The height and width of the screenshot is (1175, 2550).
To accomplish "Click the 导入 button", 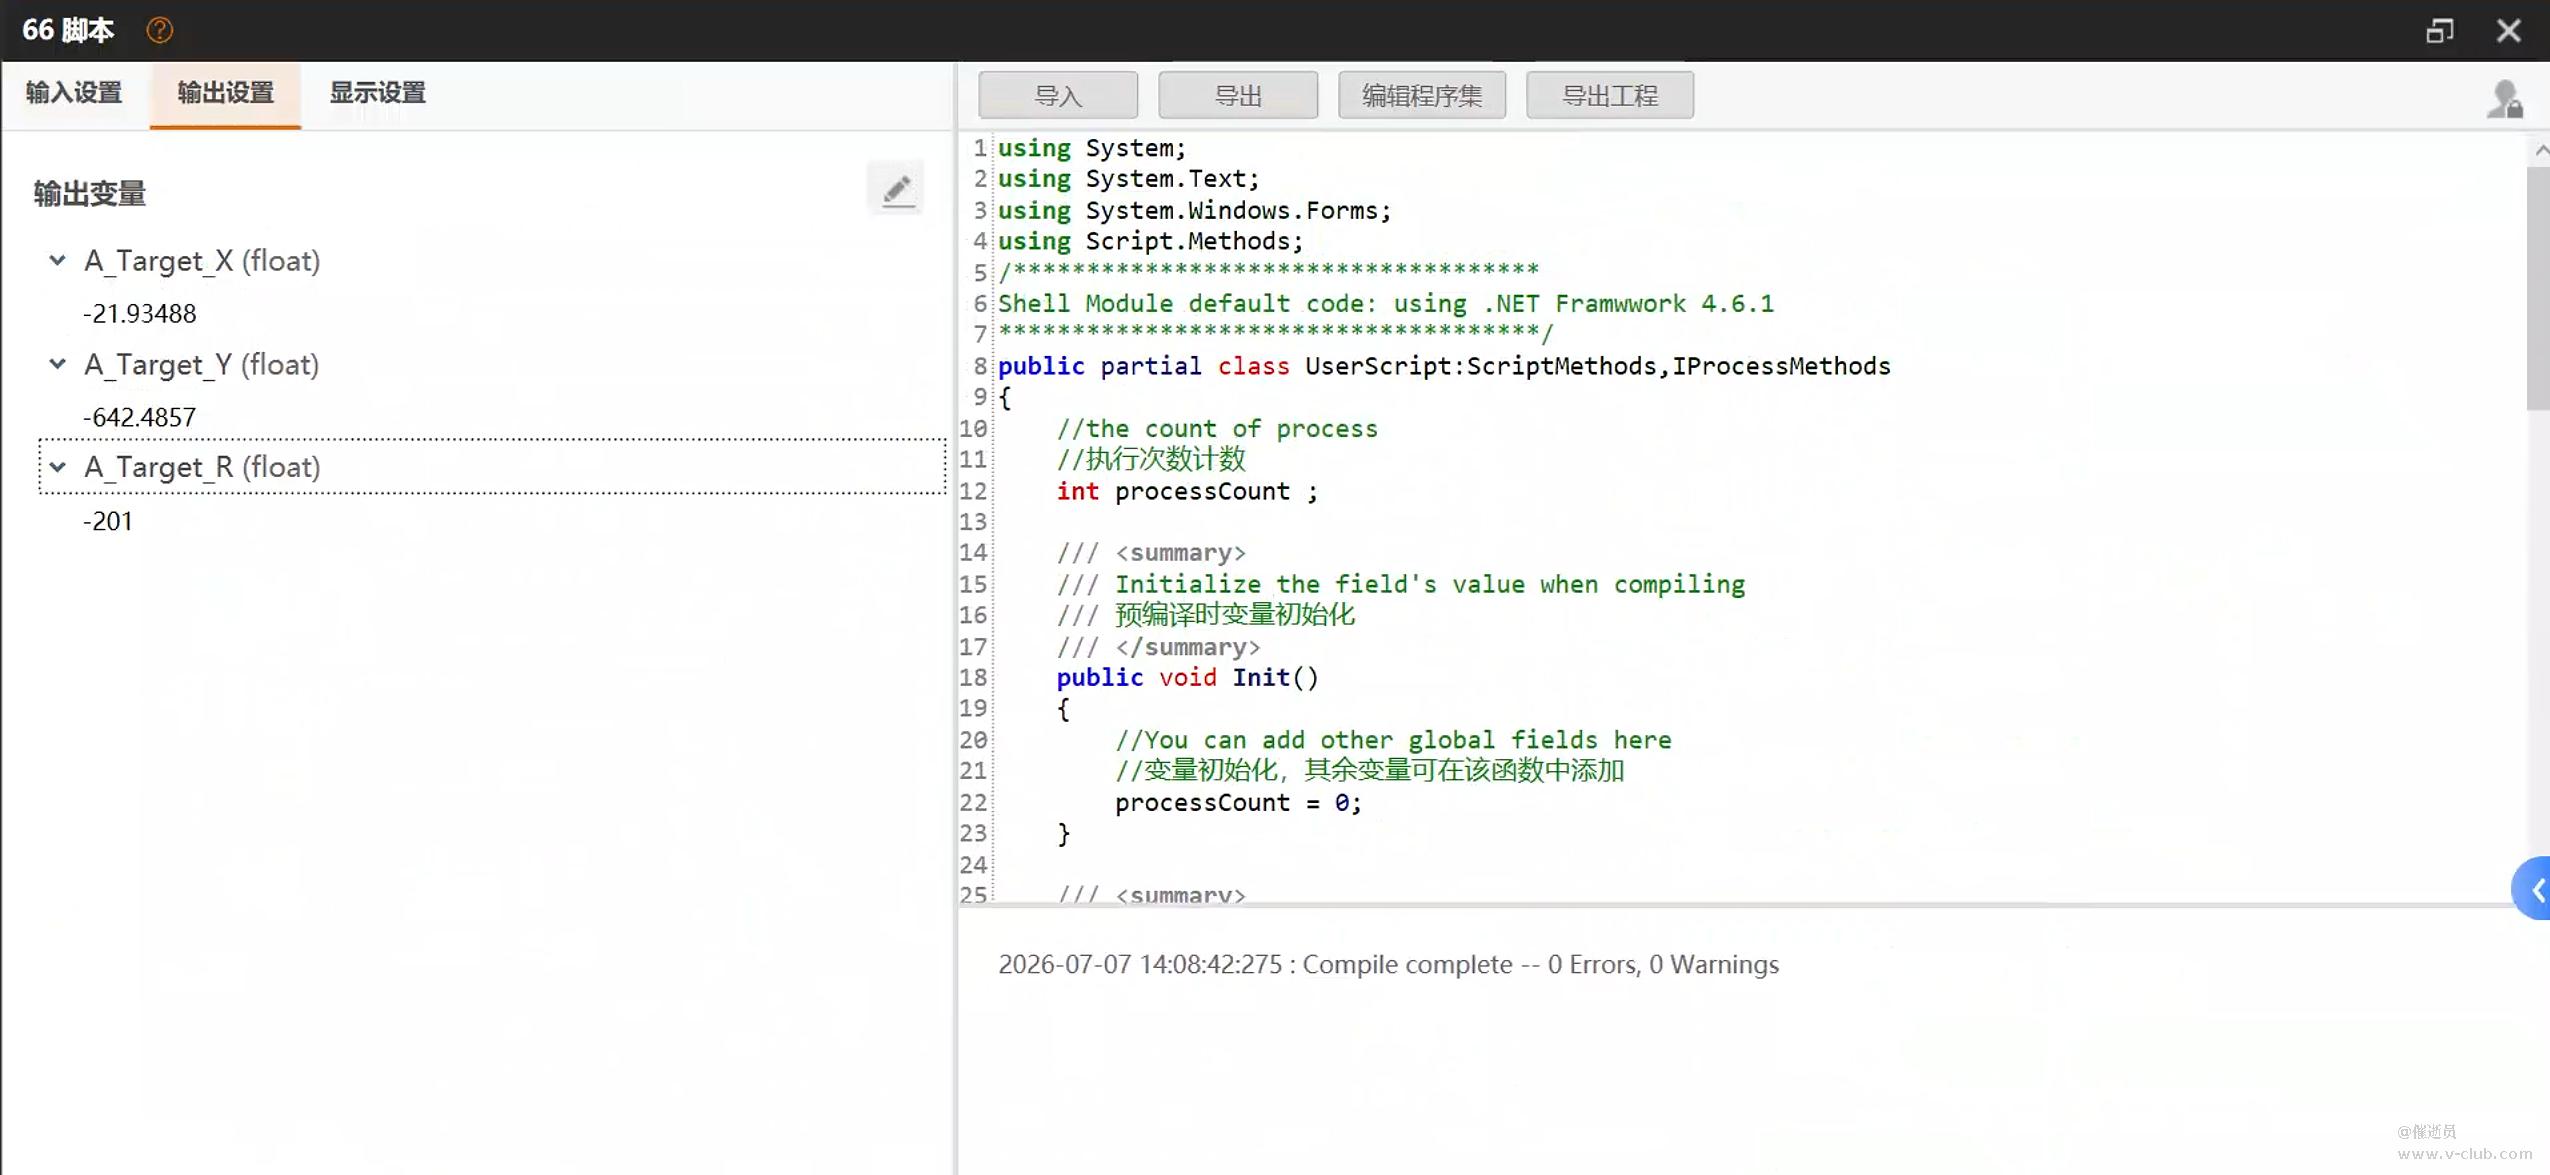I will (1058, 95).
